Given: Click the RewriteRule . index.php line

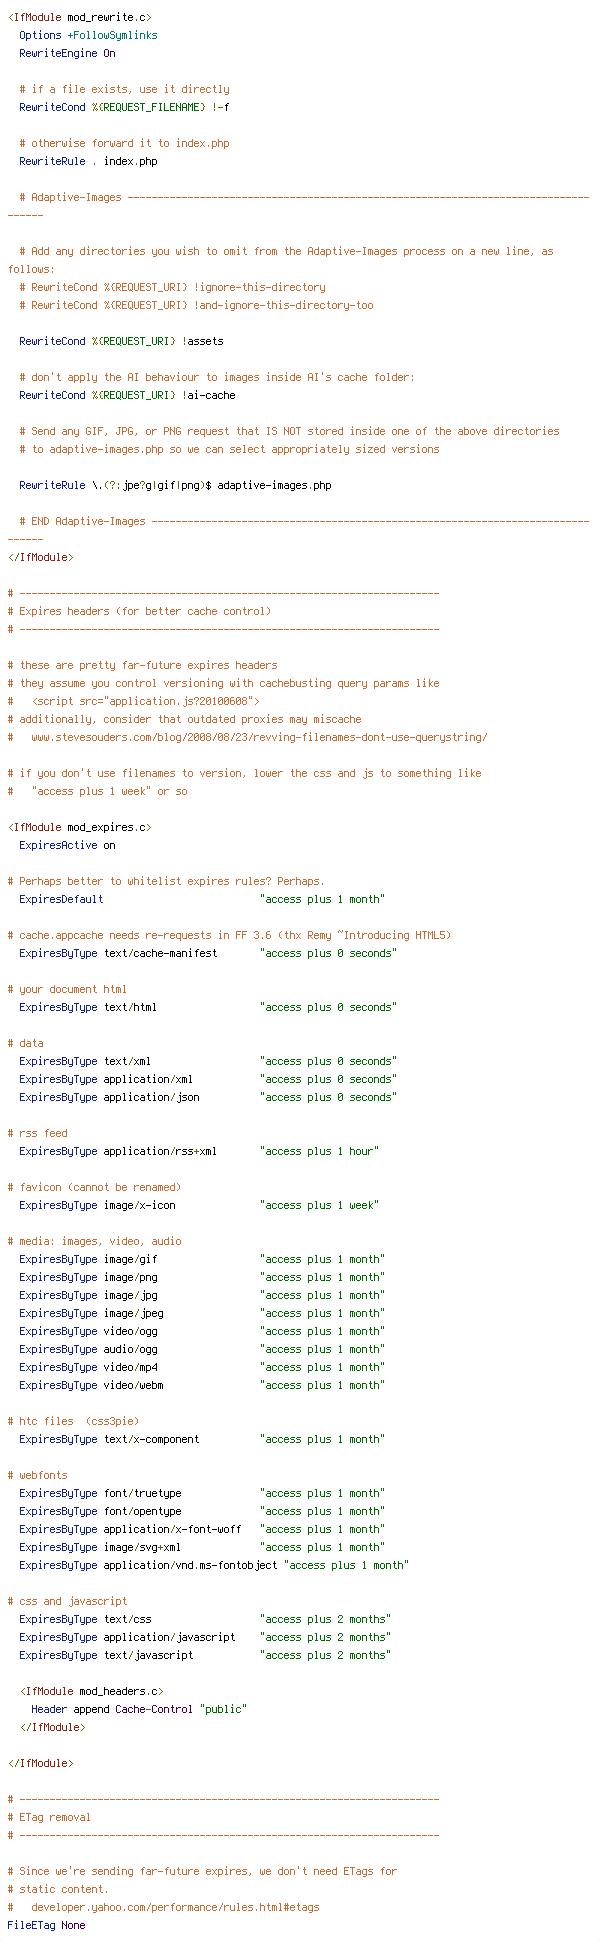Looking at the screenshot, I should pos(88,161).
